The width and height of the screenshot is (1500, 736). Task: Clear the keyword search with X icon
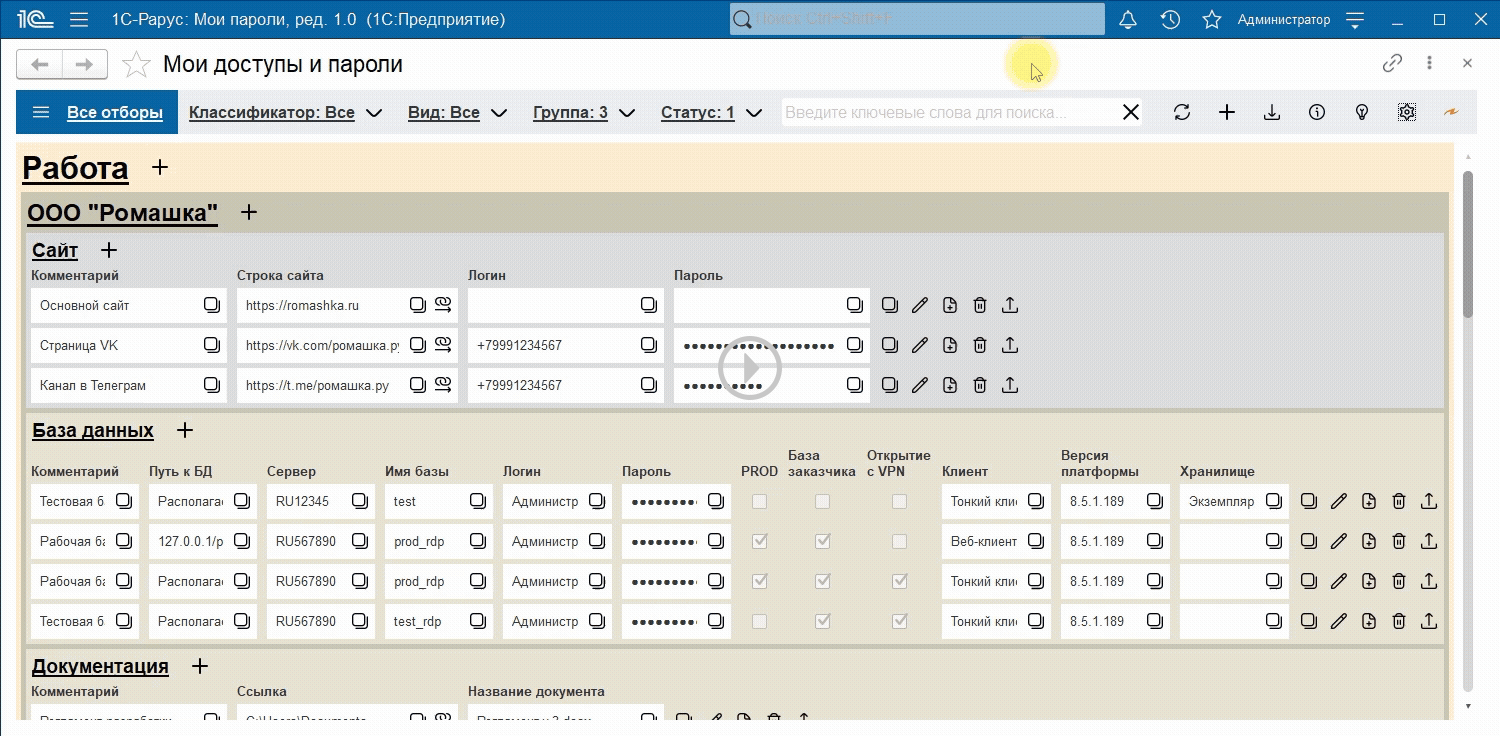click(x=1131, y=112)
